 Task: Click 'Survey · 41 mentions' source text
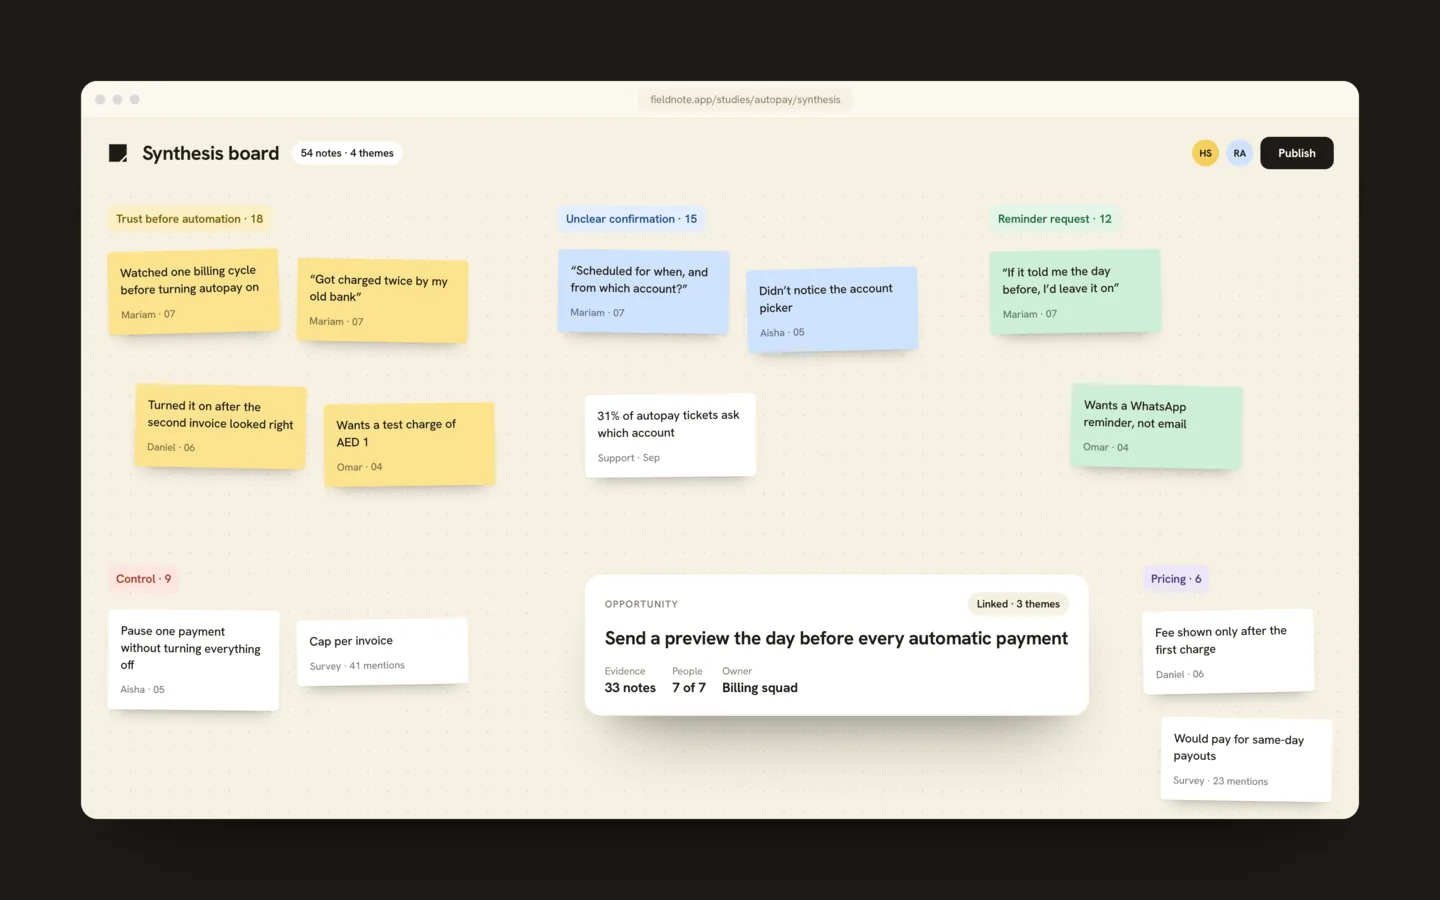357,666
